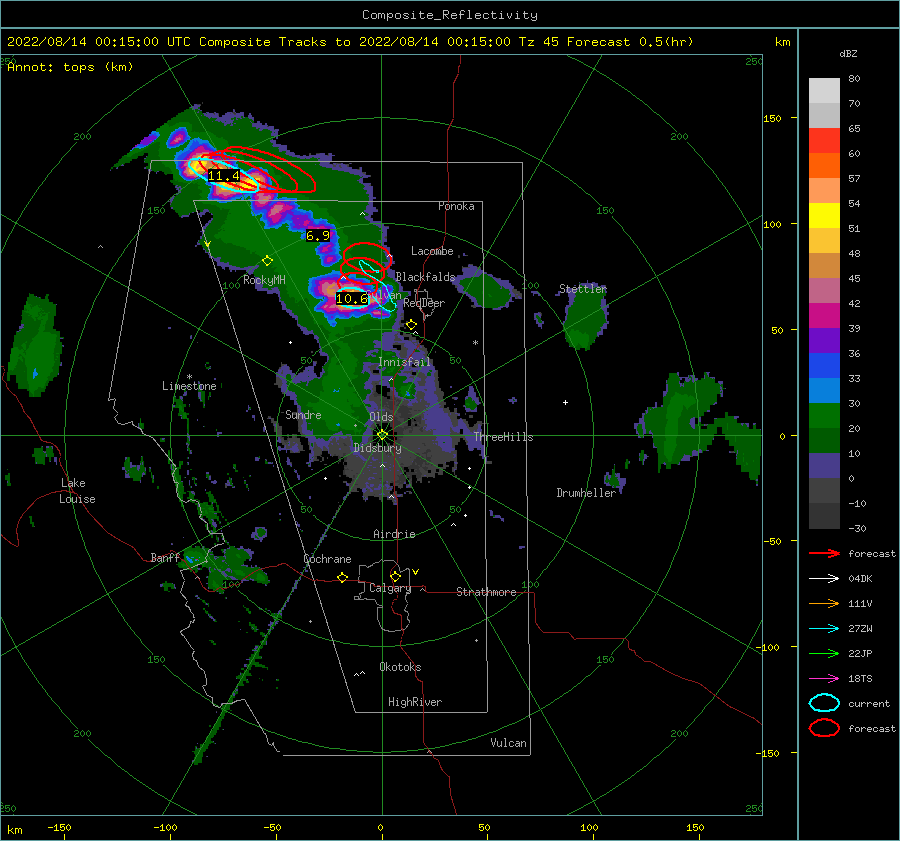Click the yellow radar-site diamond above Didsbury

[x=382, y=435]
